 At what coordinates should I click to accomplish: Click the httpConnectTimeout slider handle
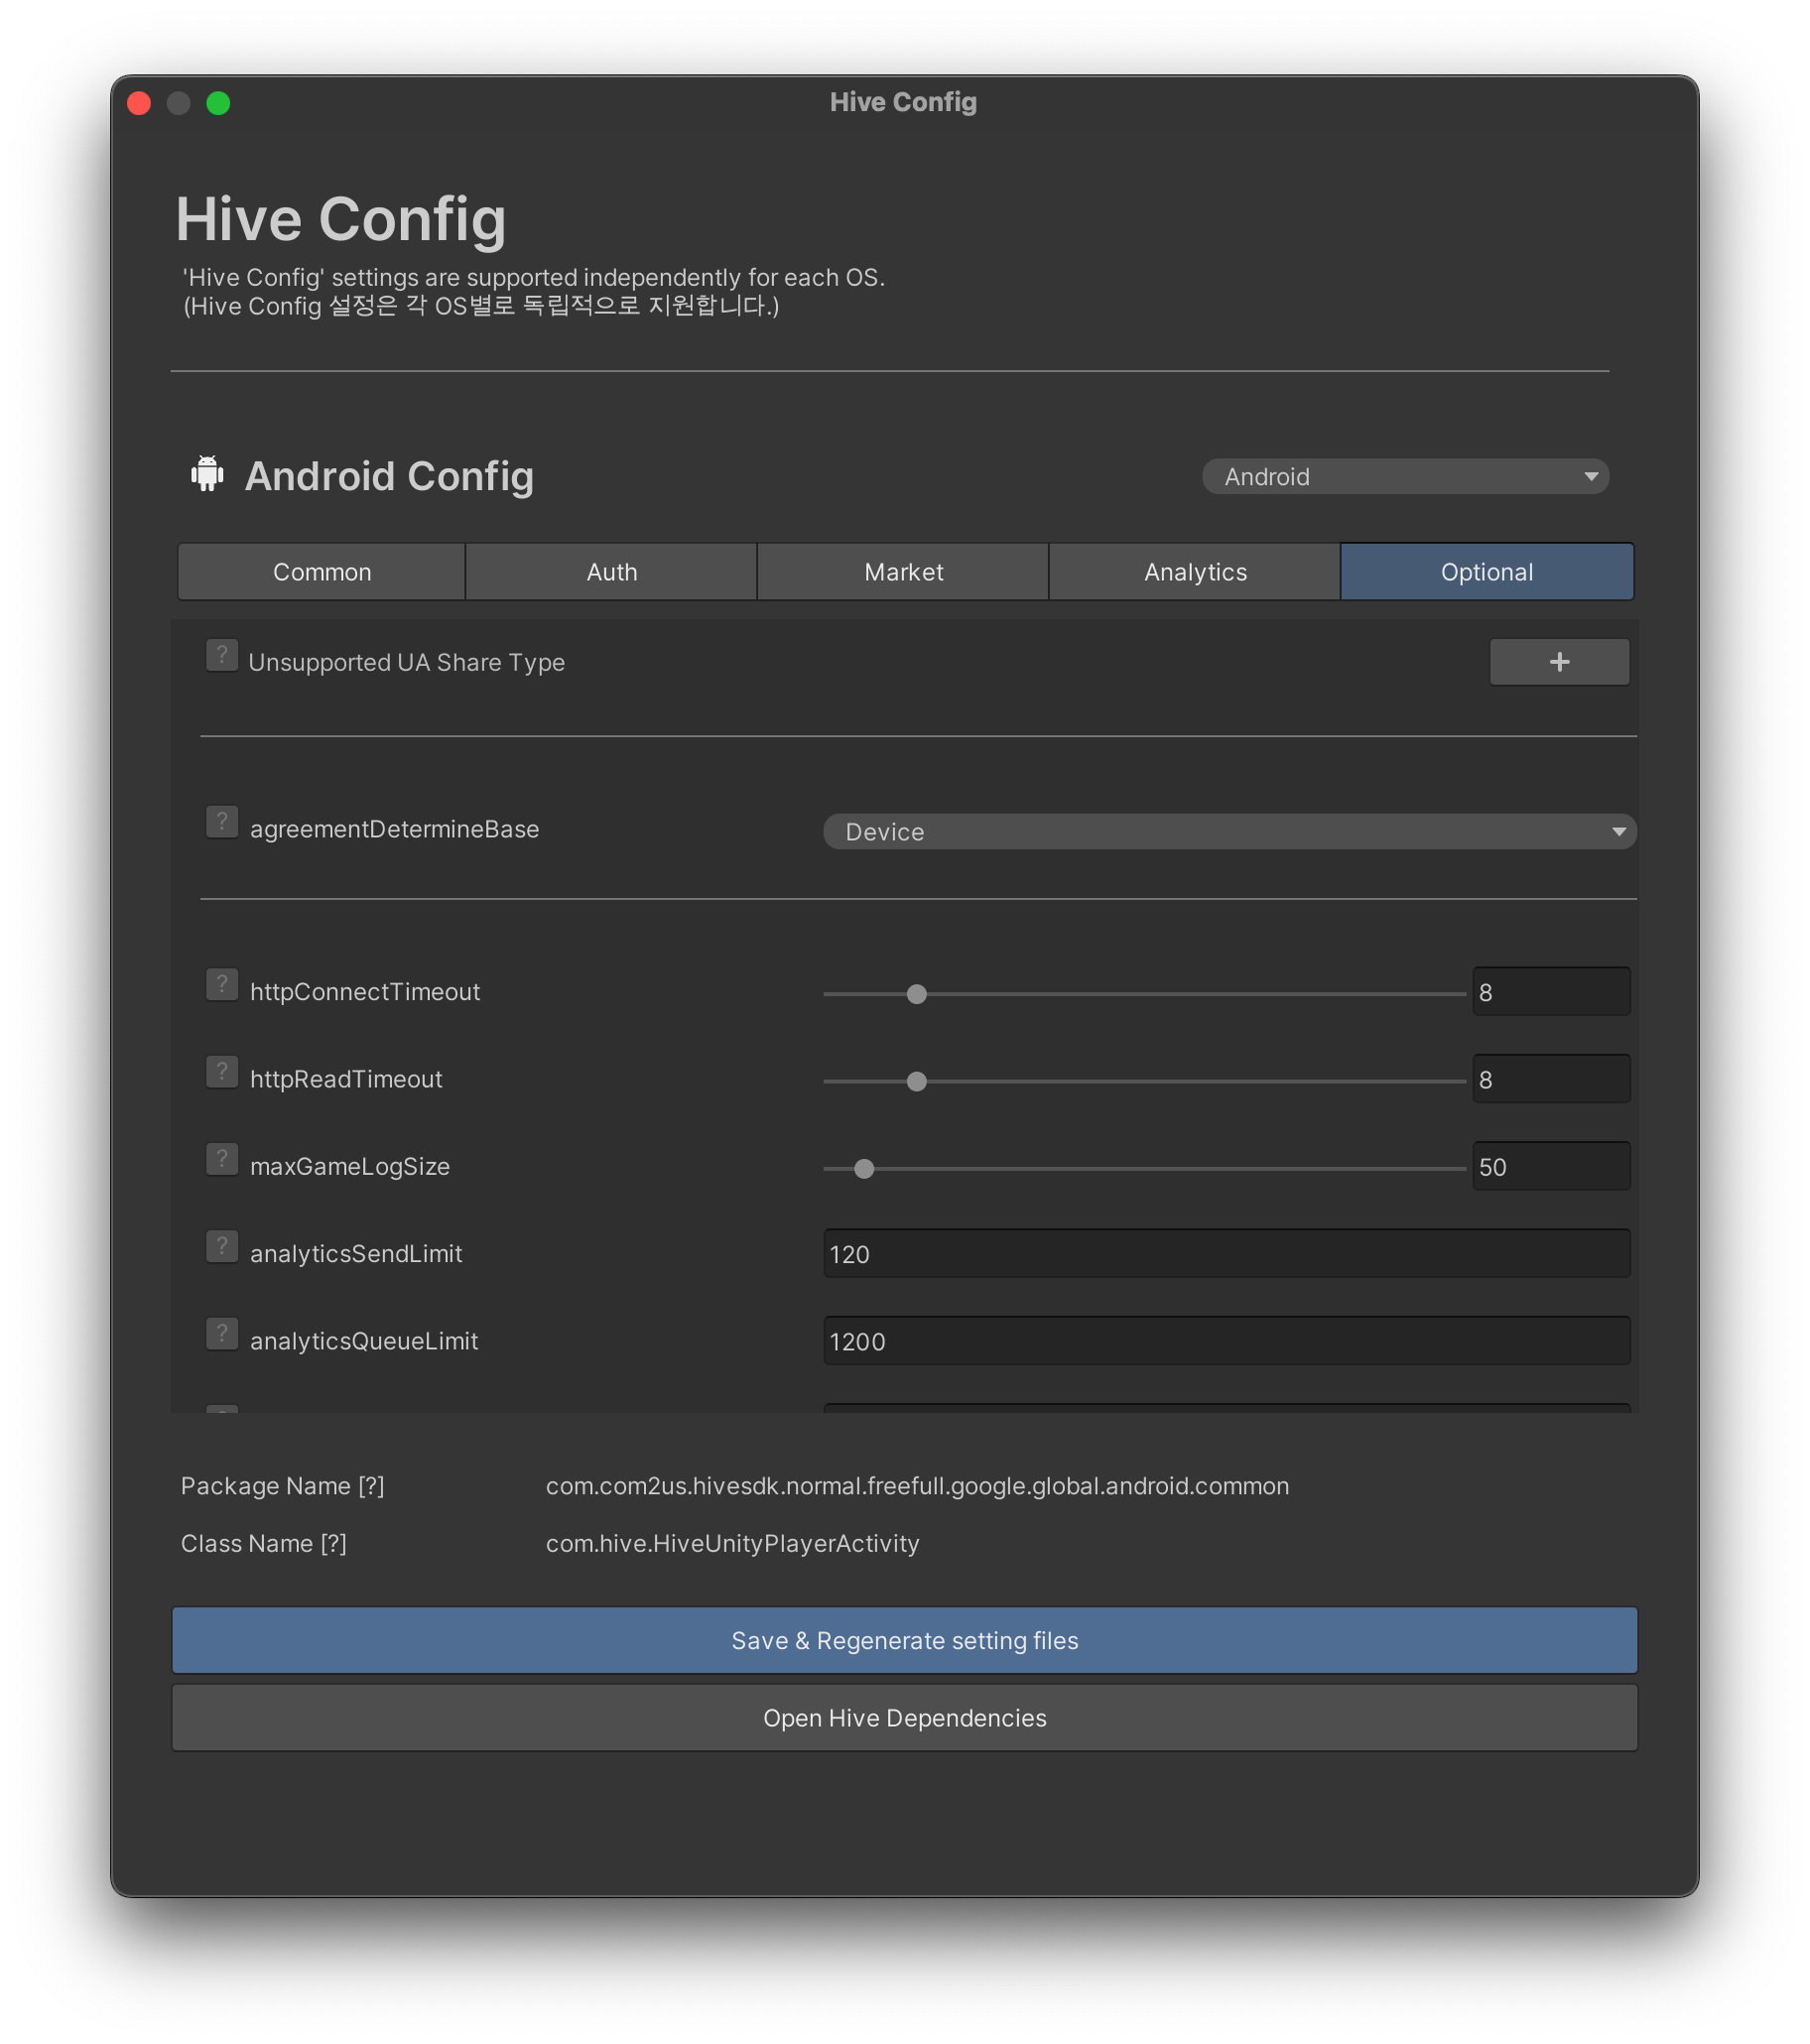click(x=916, y=994)
